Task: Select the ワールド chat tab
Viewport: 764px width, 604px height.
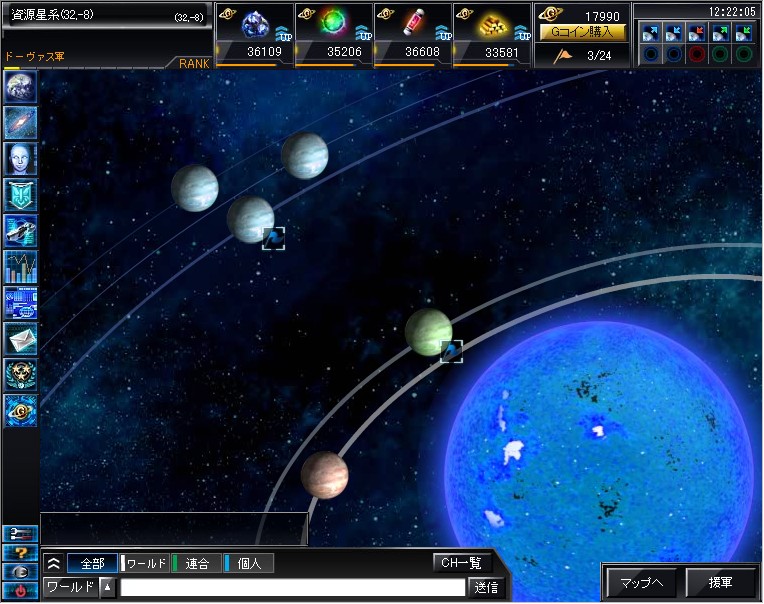Action: [x=145, y=564]
